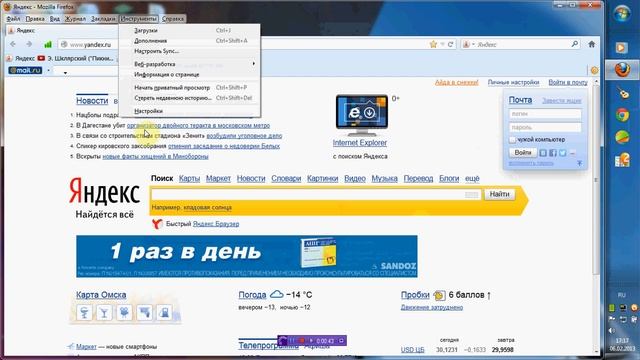
Task: Switch to Firefox on the taskbar
Action: tap(622, 70)
